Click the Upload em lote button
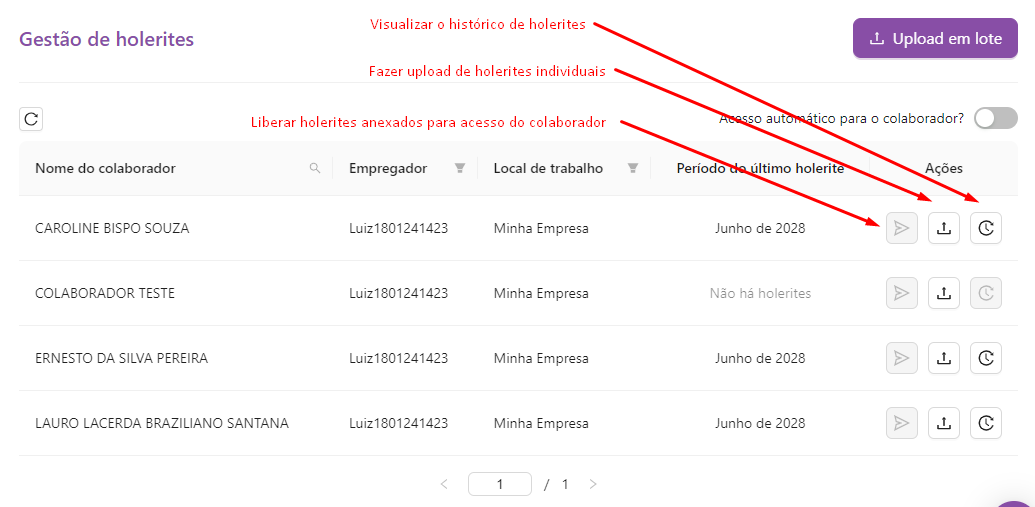 point(935,39)
